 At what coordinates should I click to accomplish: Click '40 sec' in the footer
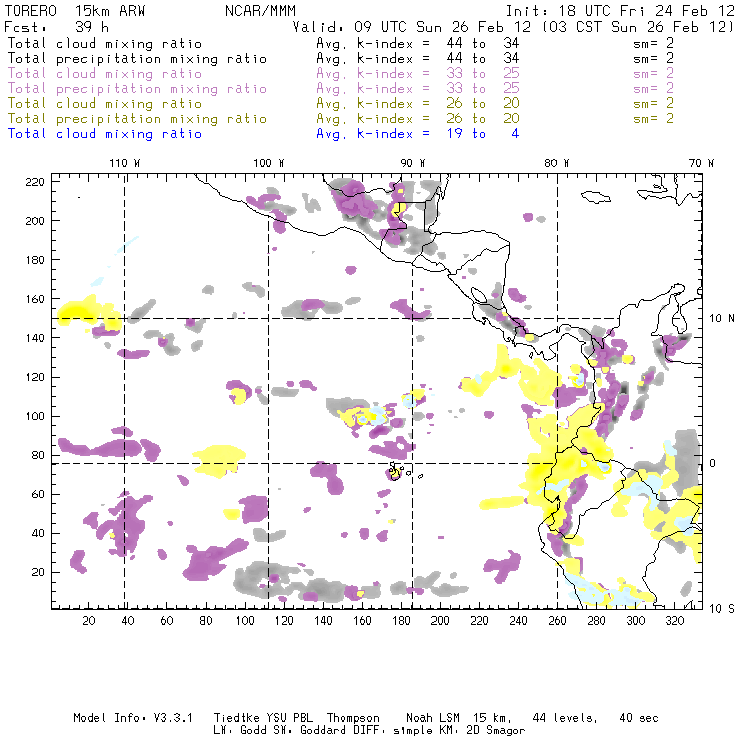point(639,718)
